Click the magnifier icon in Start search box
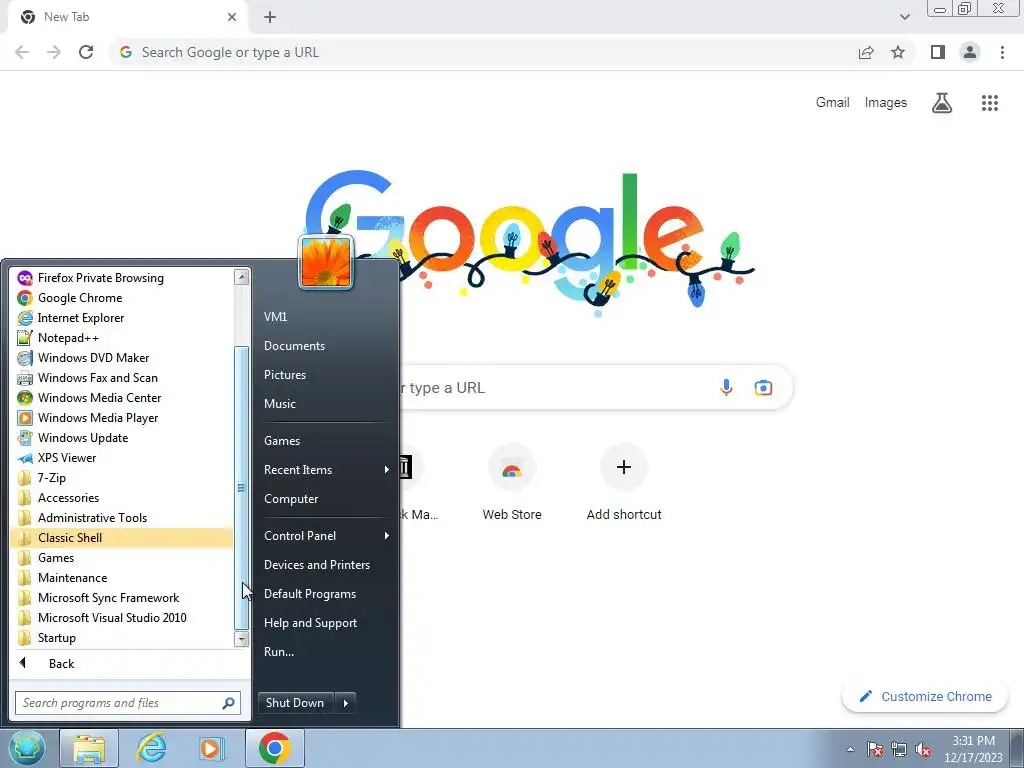The image size is (1024, 768). [229, 703]
